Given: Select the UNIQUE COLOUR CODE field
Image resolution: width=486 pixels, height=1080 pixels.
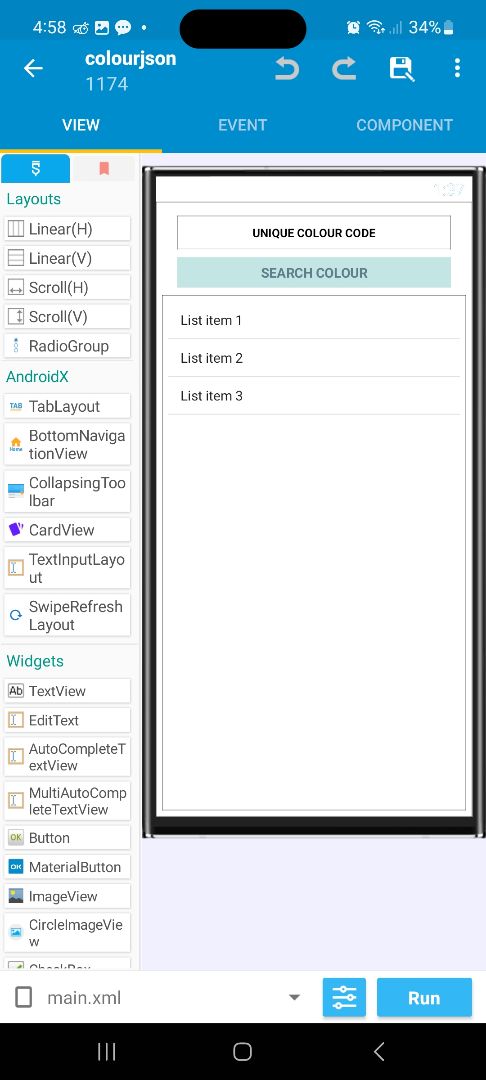Looking at the screenshot, I should (314, 233).
